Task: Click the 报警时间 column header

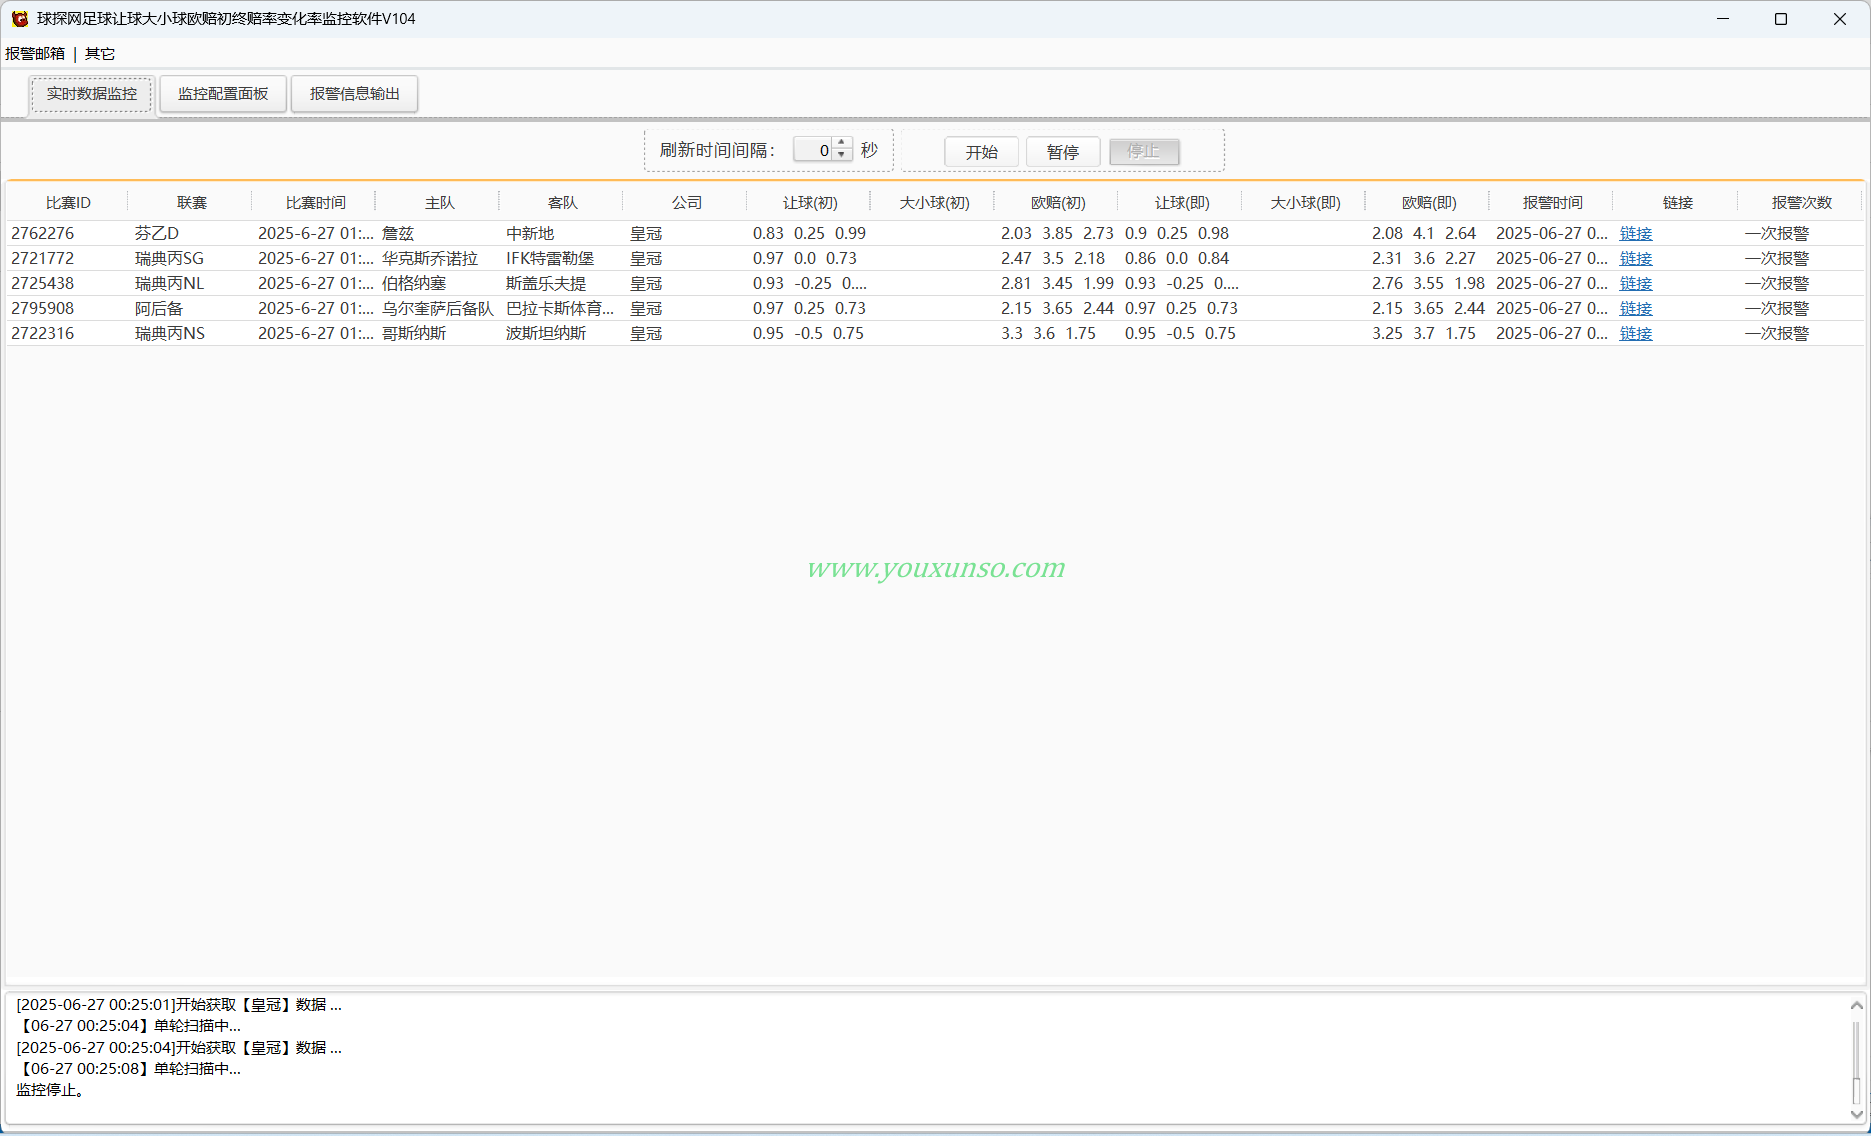Action: click(x=1553, y=203)
